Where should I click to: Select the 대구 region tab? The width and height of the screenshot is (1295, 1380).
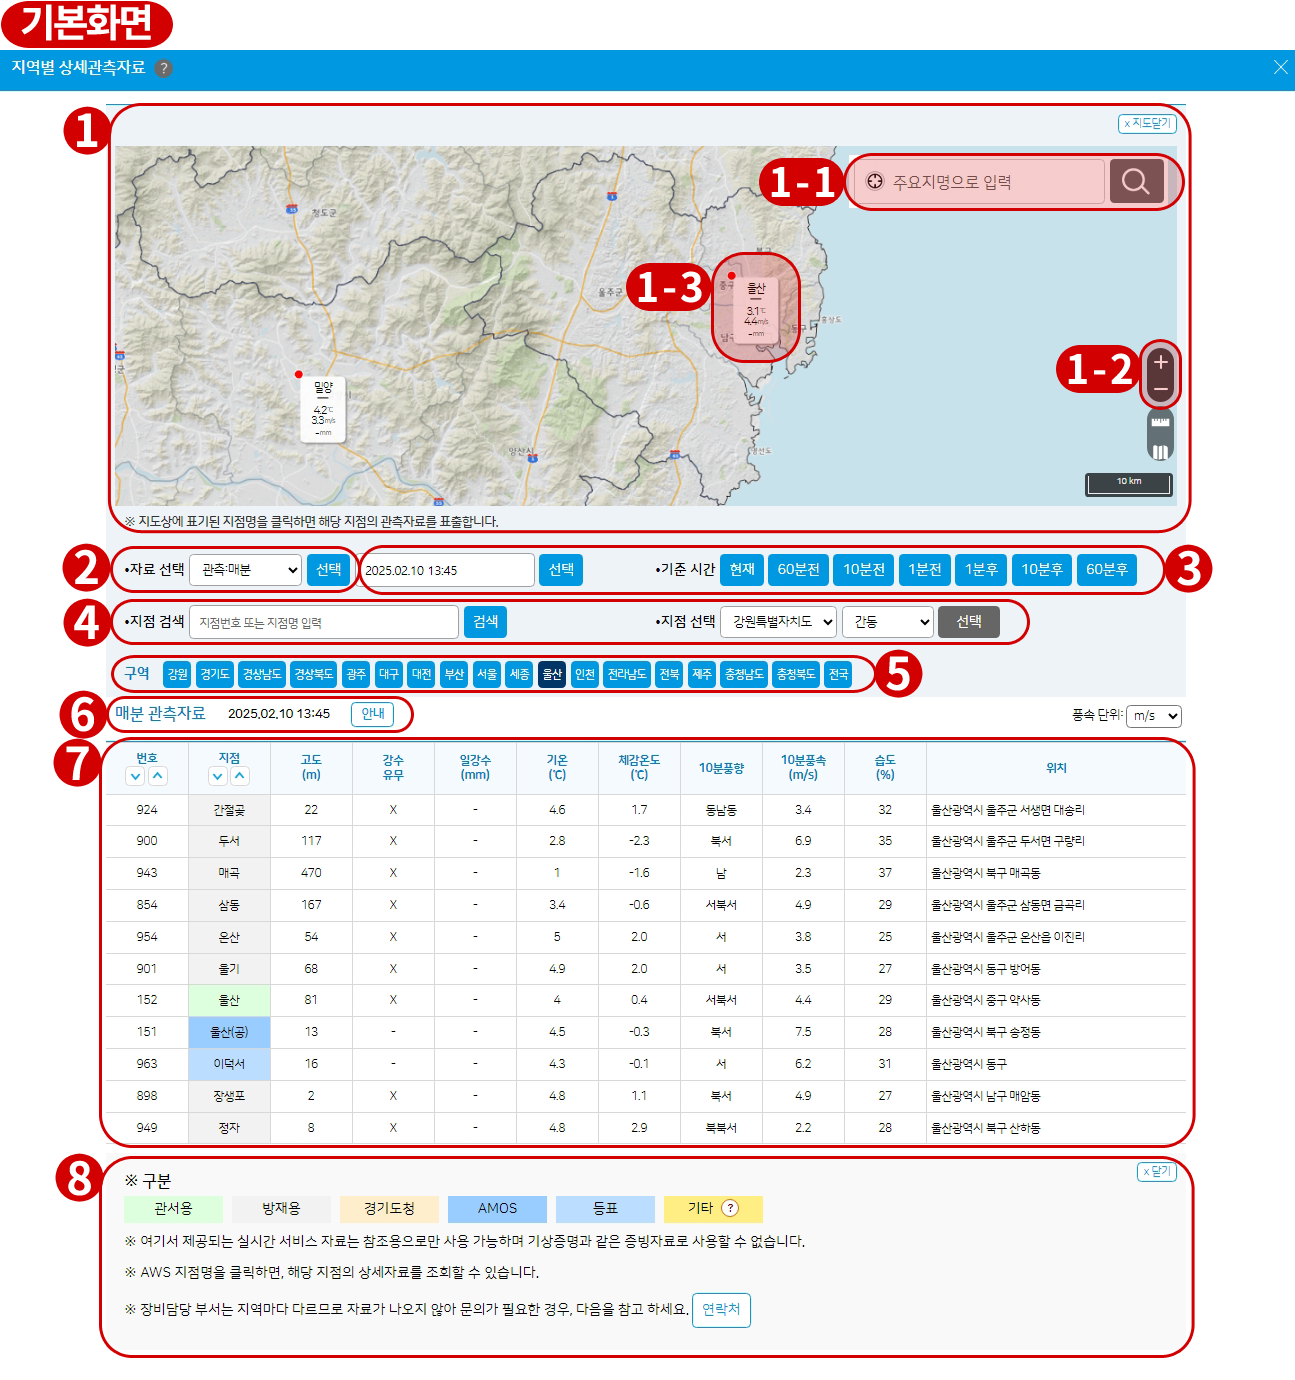[x=389, y=675]
